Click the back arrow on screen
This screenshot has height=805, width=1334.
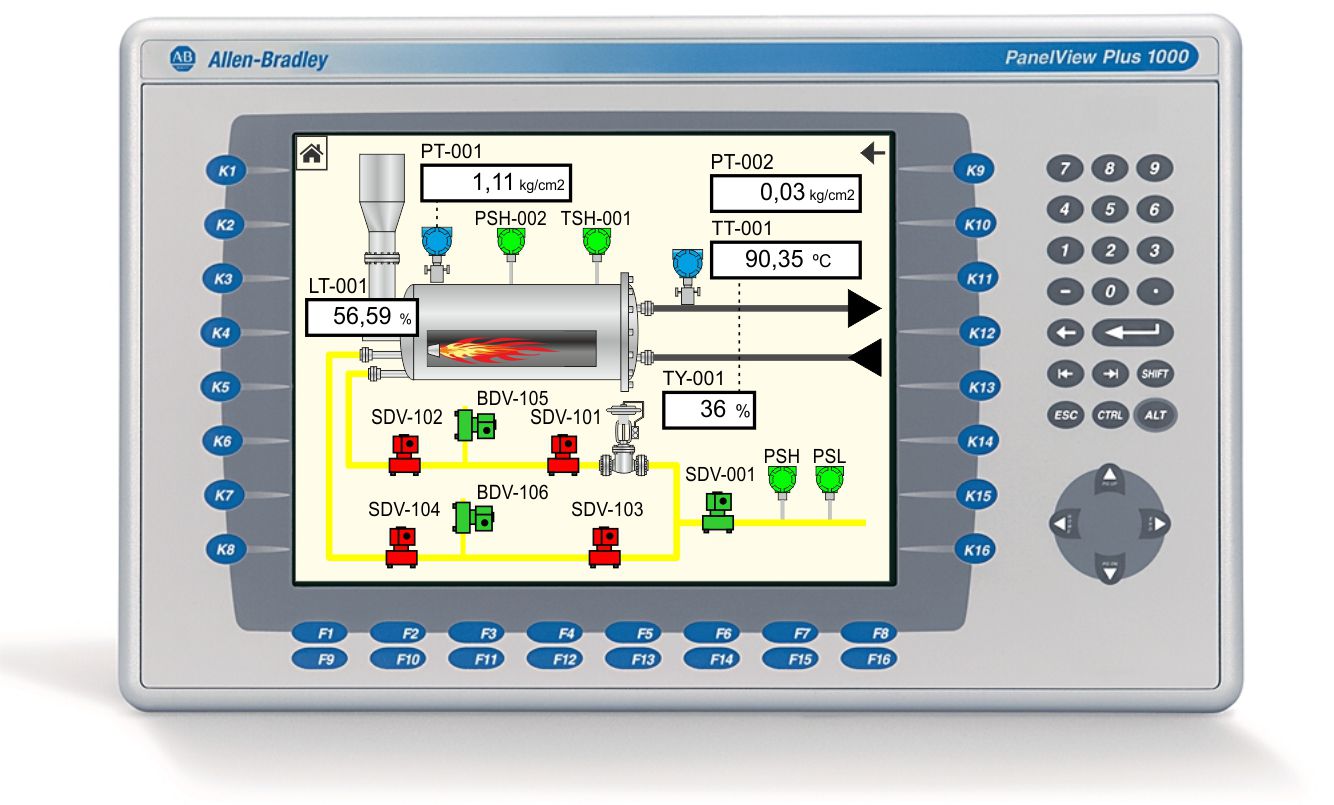pos(873,152)
